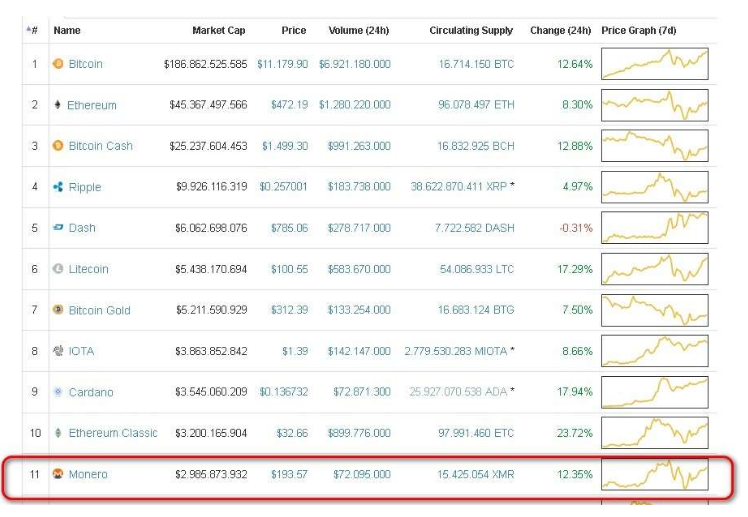Image resolution: width=748 pixels, height=517 pixels.
Task: Open Monero's 7-day price graph
Action: tap(654, 474)
